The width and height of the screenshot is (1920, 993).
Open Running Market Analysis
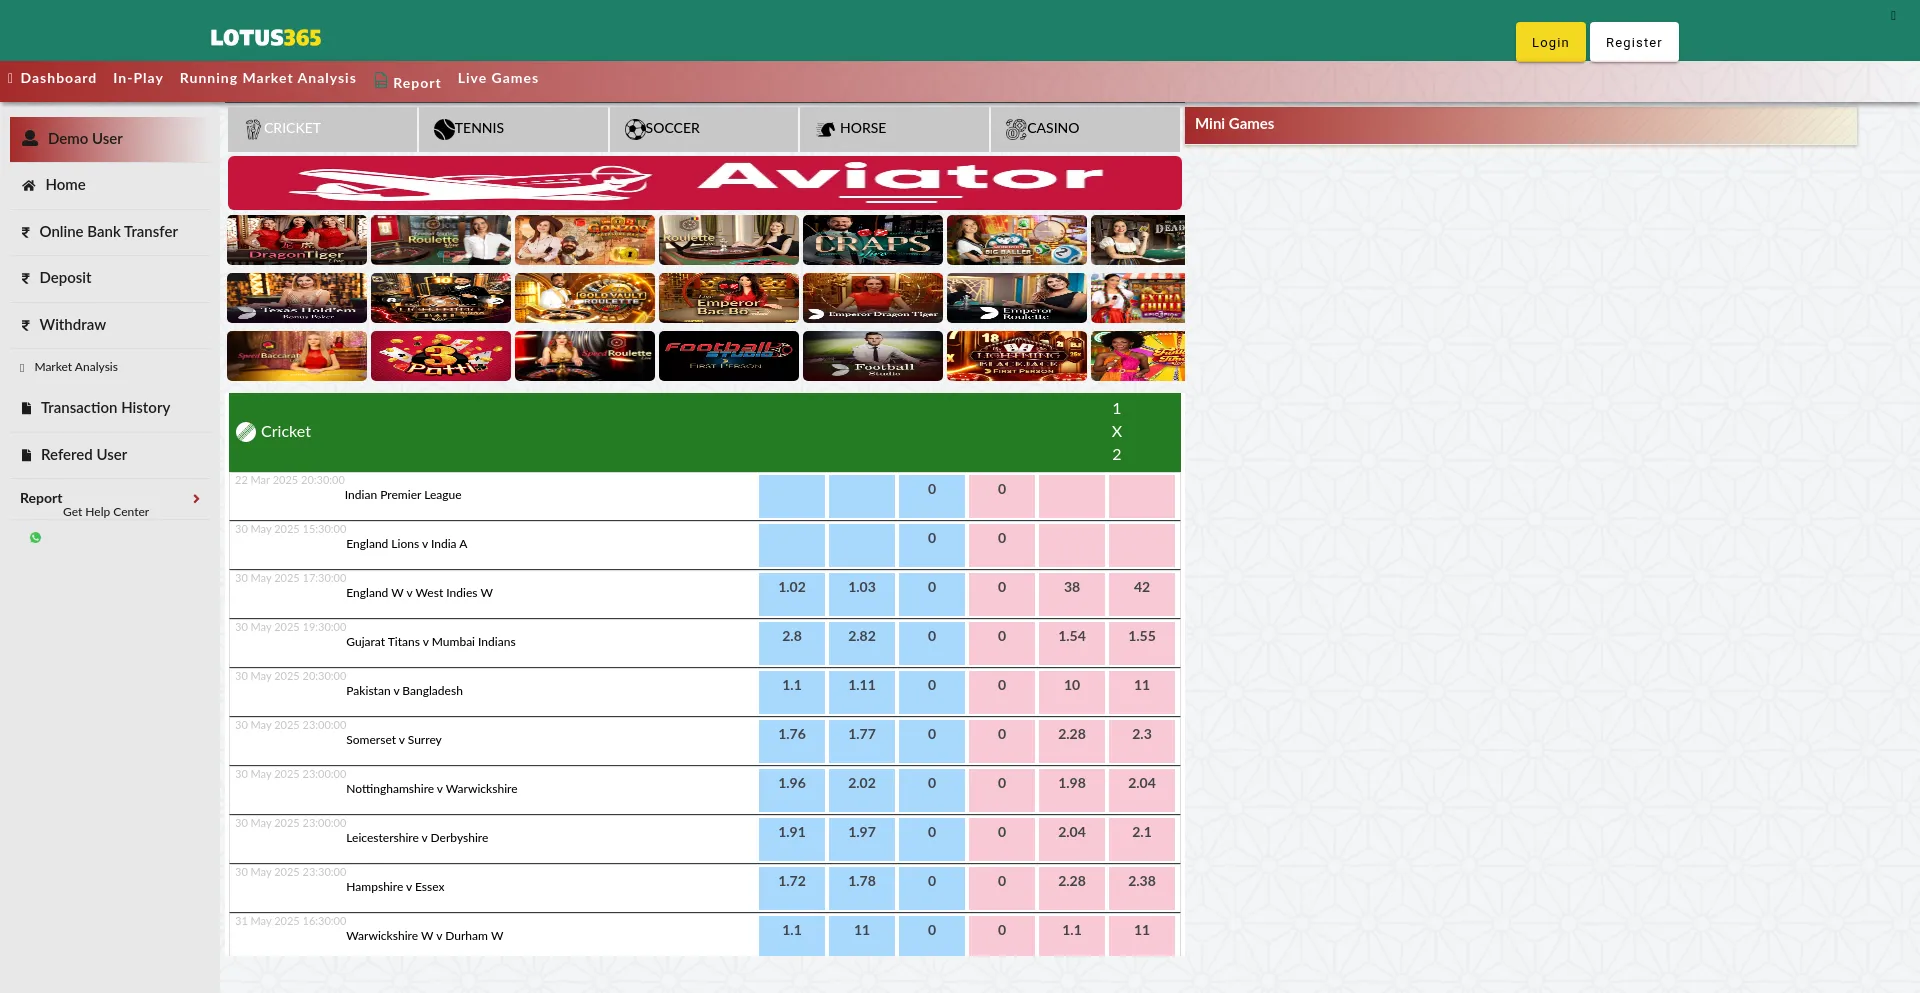pos(268,78)
